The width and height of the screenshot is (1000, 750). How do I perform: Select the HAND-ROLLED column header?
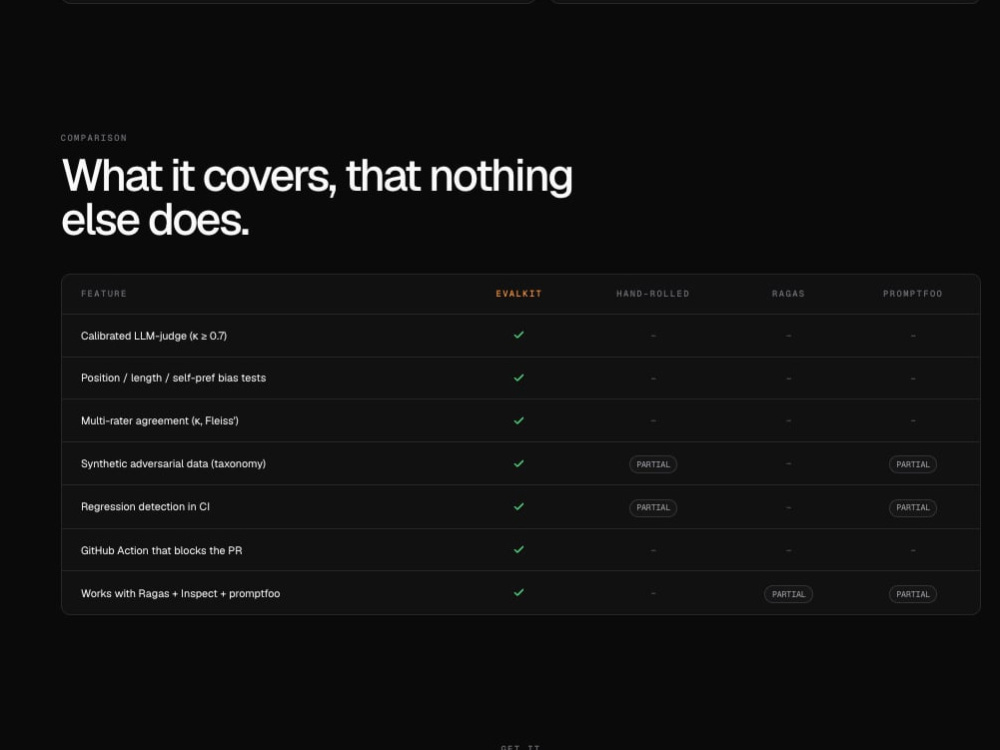(x=652, y=293)
